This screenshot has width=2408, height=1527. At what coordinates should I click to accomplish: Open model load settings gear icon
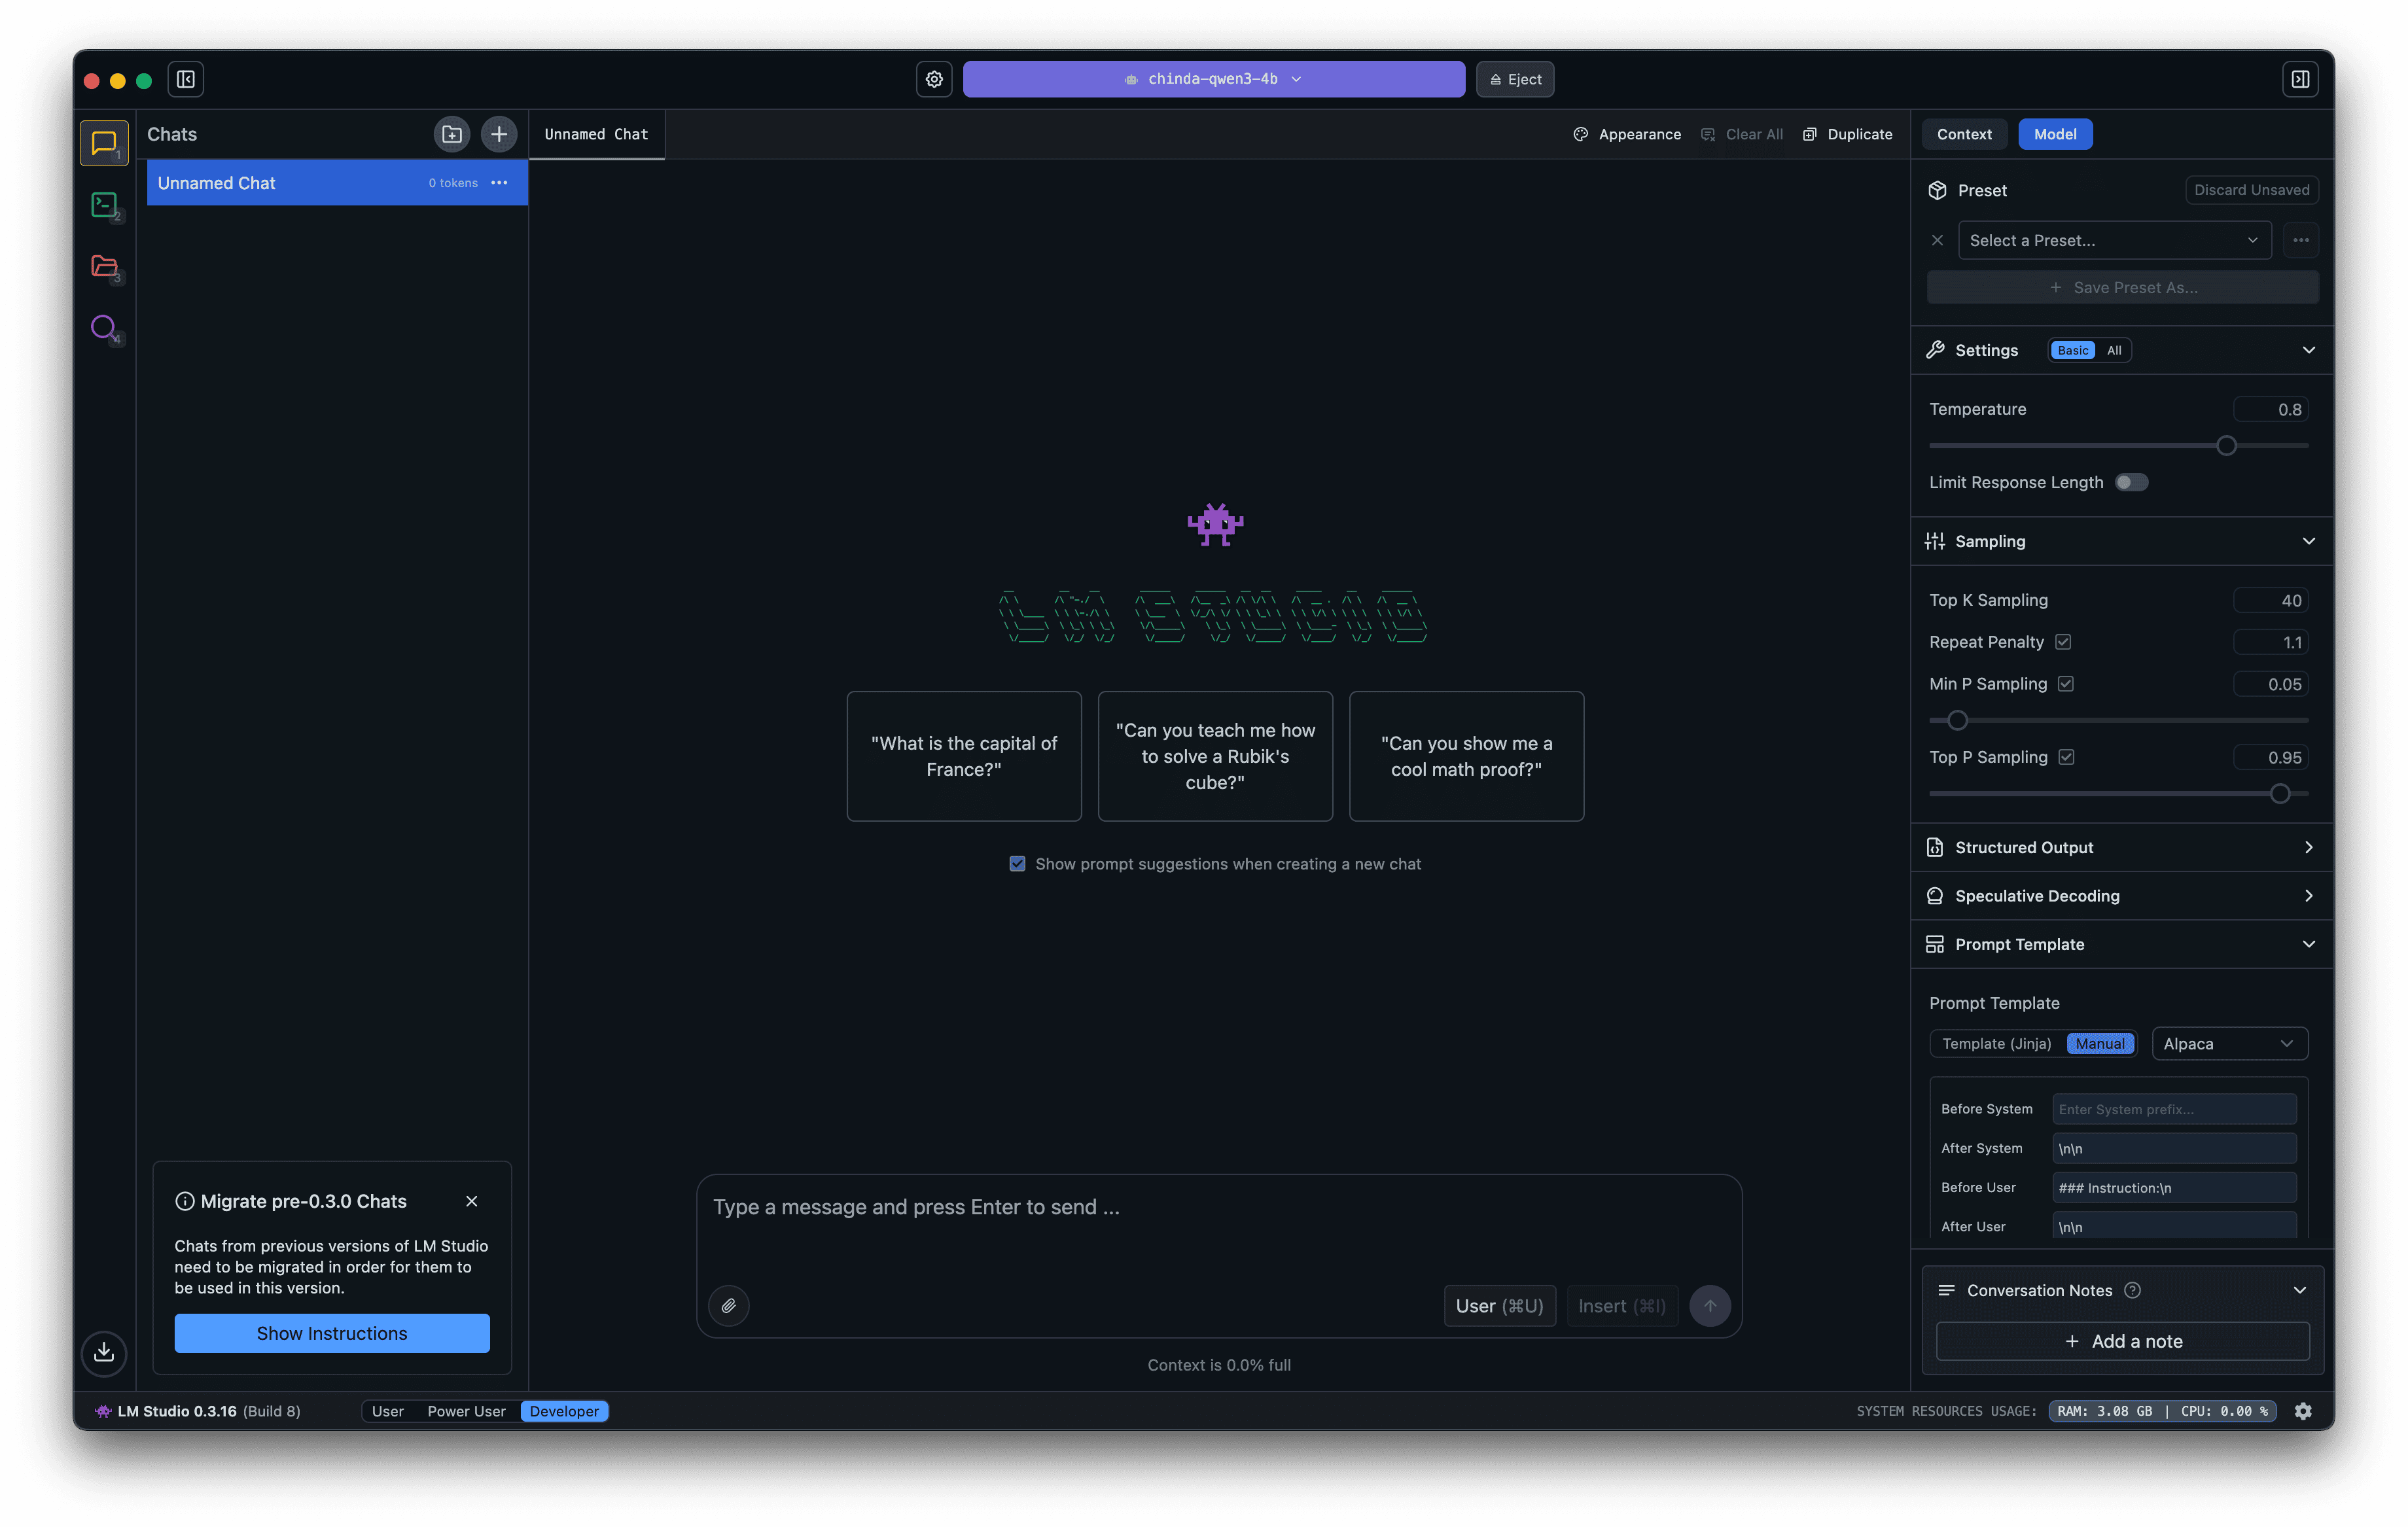tap(934, 79)
